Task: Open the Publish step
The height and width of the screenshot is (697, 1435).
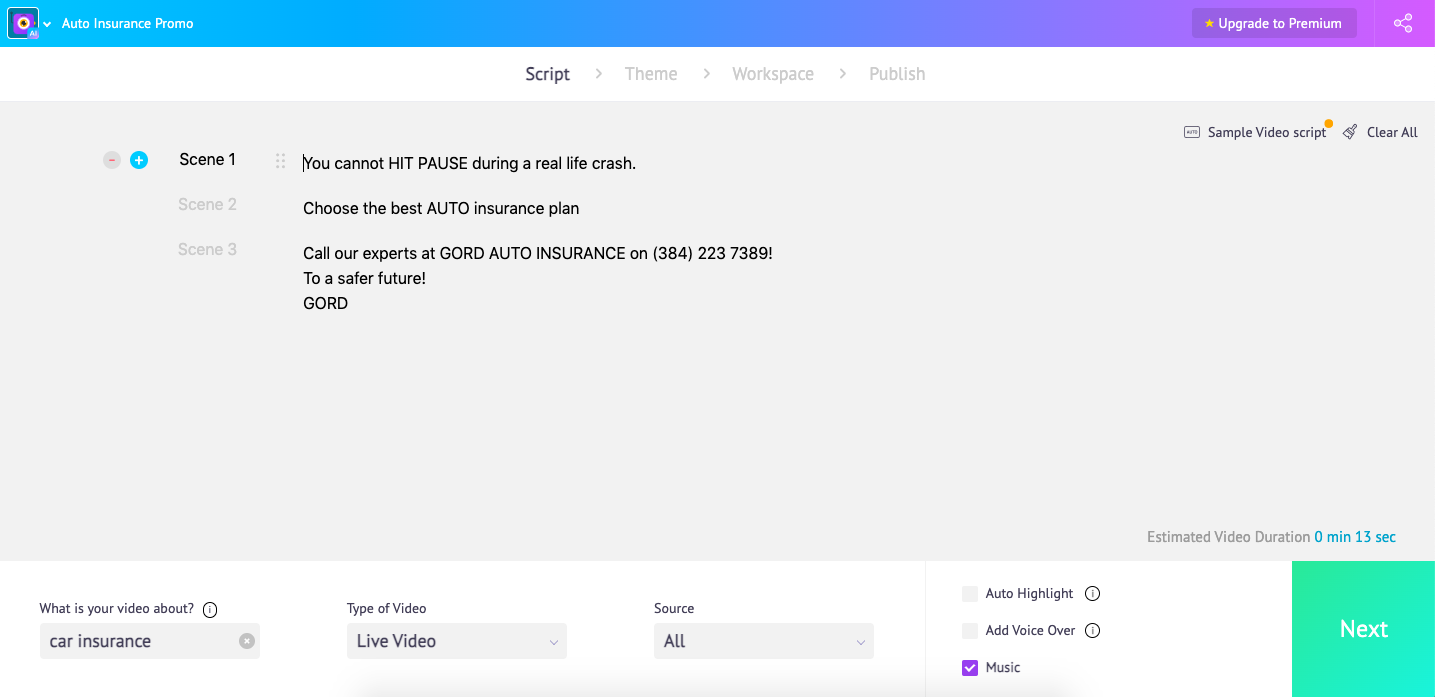Action: pyautogui.click(x=897, y=73)
